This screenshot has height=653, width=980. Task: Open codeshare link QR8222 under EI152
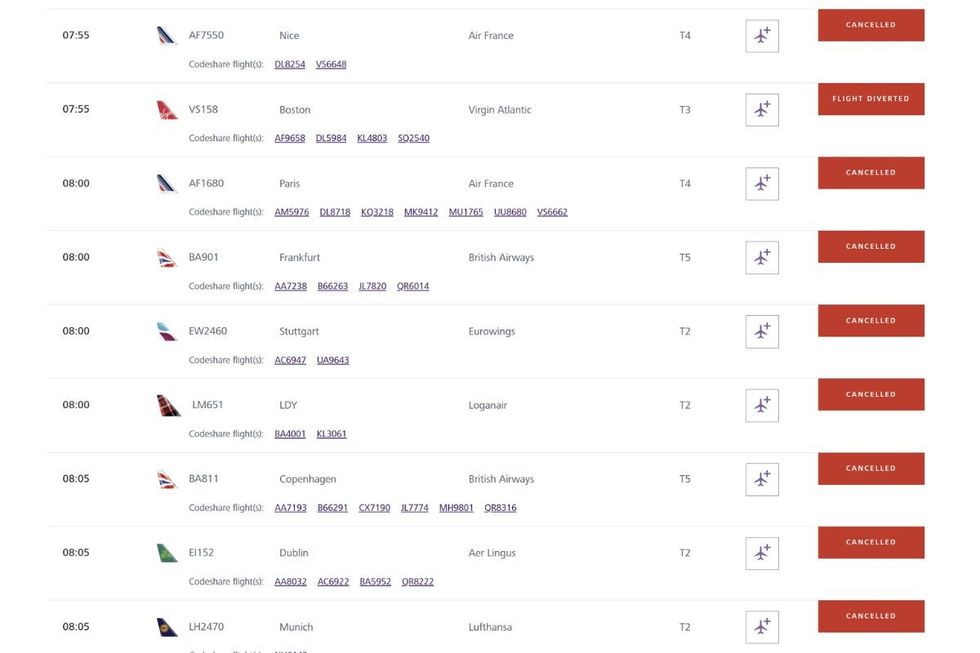pyautogui.click(x=418, y=581)
